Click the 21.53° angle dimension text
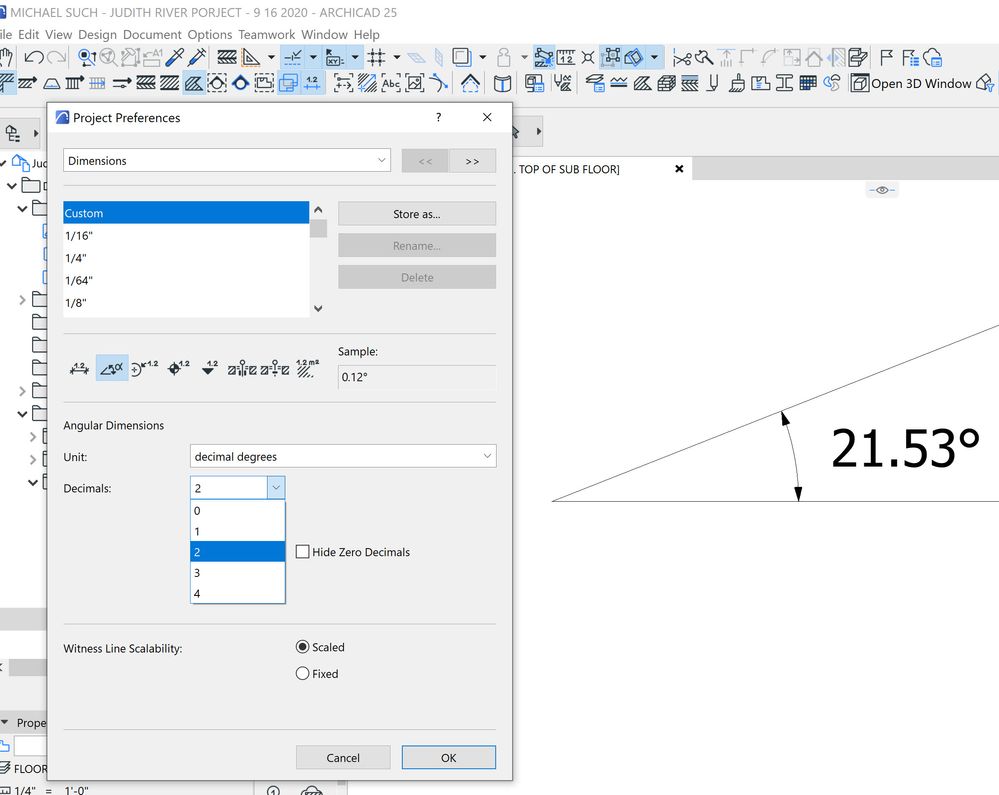 [x=905, y=449]
